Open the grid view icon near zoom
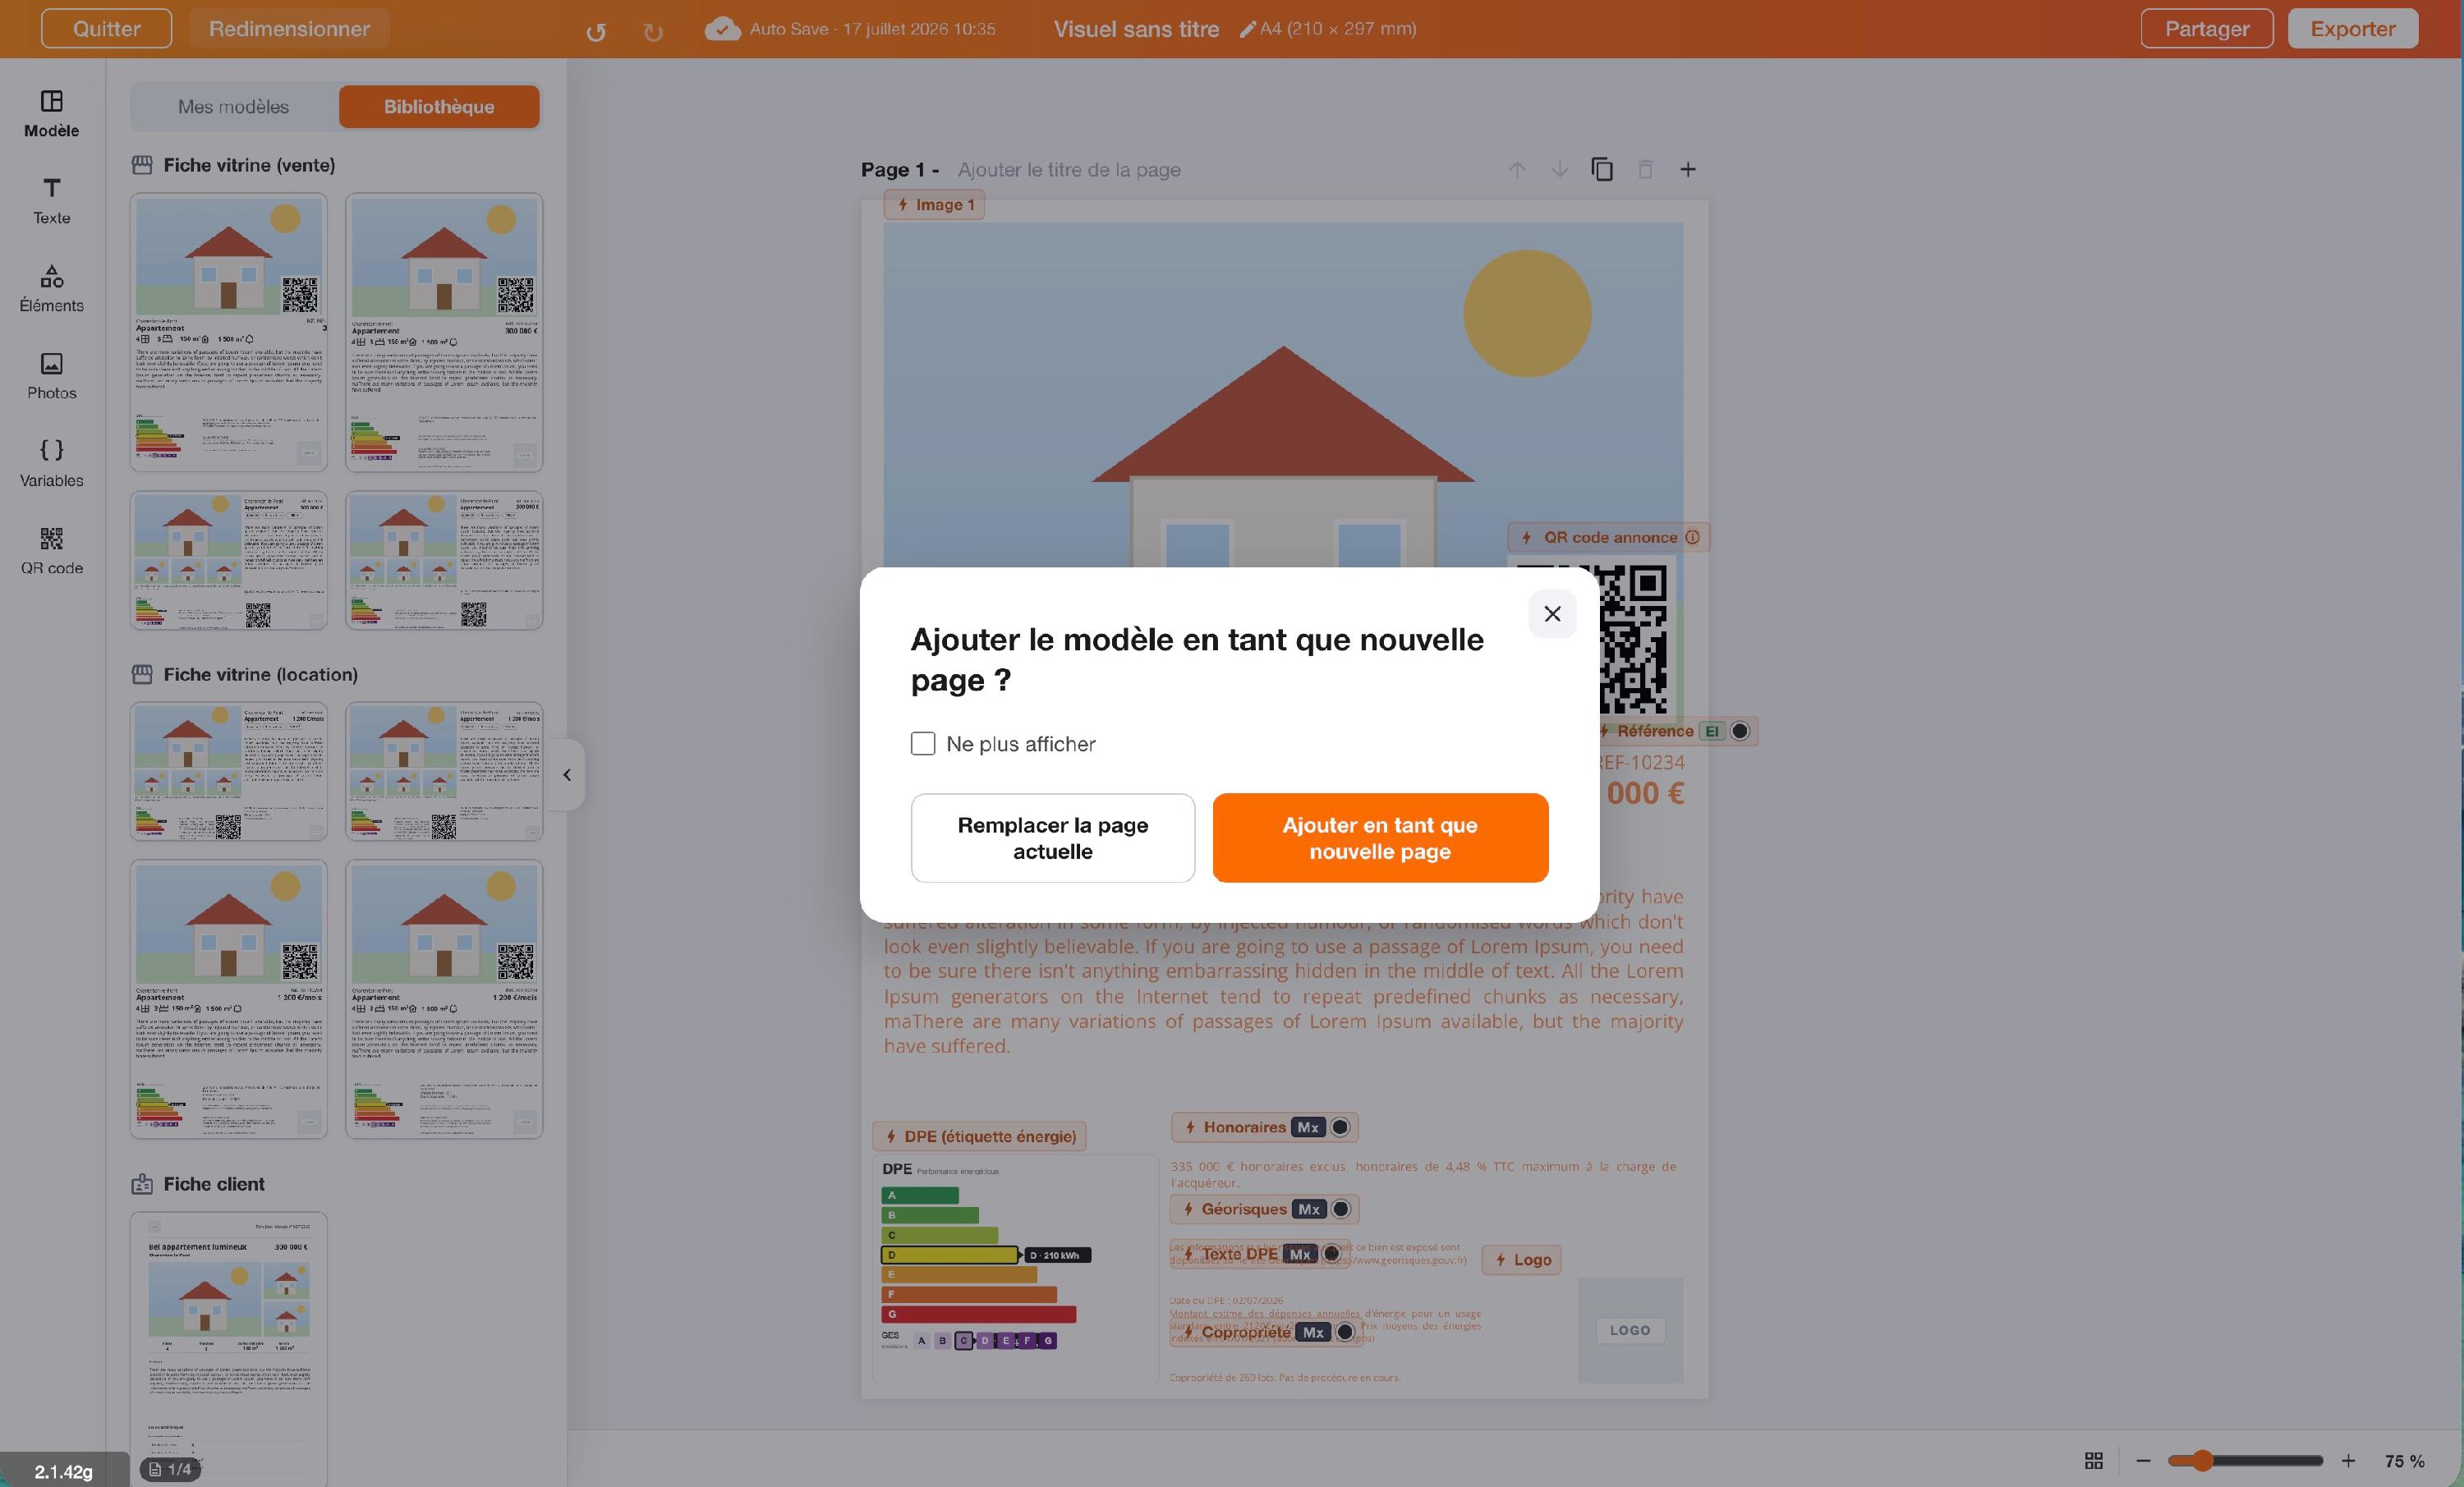This screenshot has height=1487, width=2464. coord(2094,1461)
